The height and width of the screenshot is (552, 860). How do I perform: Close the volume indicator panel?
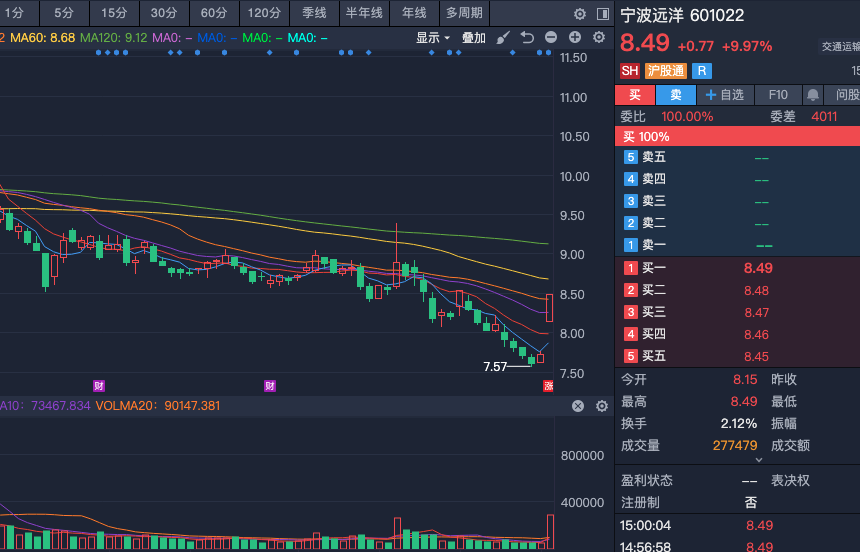(x=578, y=406)
